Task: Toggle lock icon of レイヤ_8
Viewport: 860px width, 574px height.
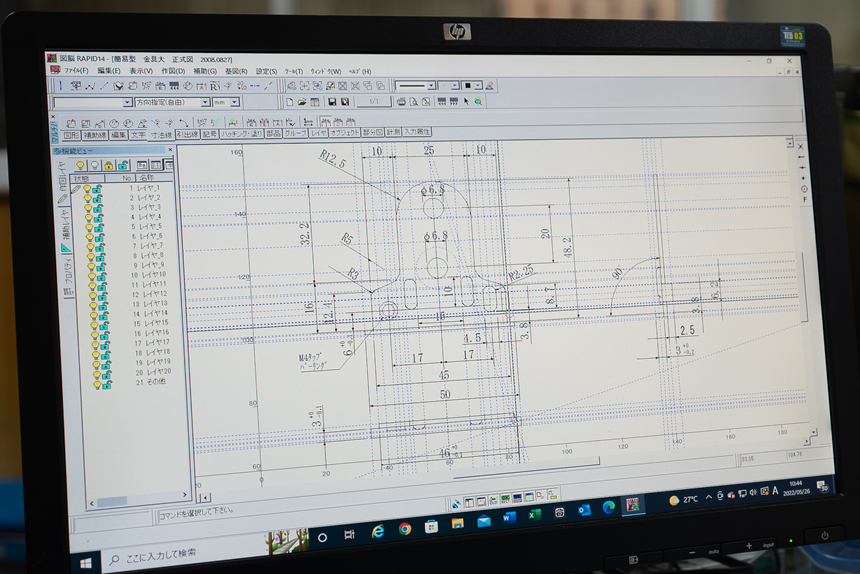Action: point(100,257)
